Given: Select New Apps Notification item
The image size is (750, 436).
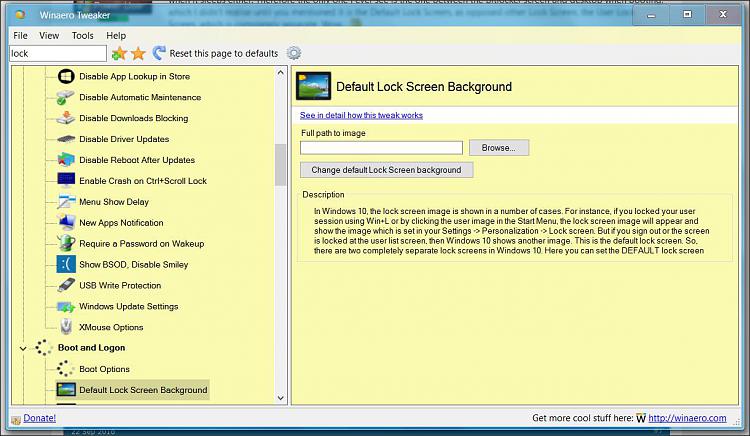Looking at the screenshot, I should point(121,223).
